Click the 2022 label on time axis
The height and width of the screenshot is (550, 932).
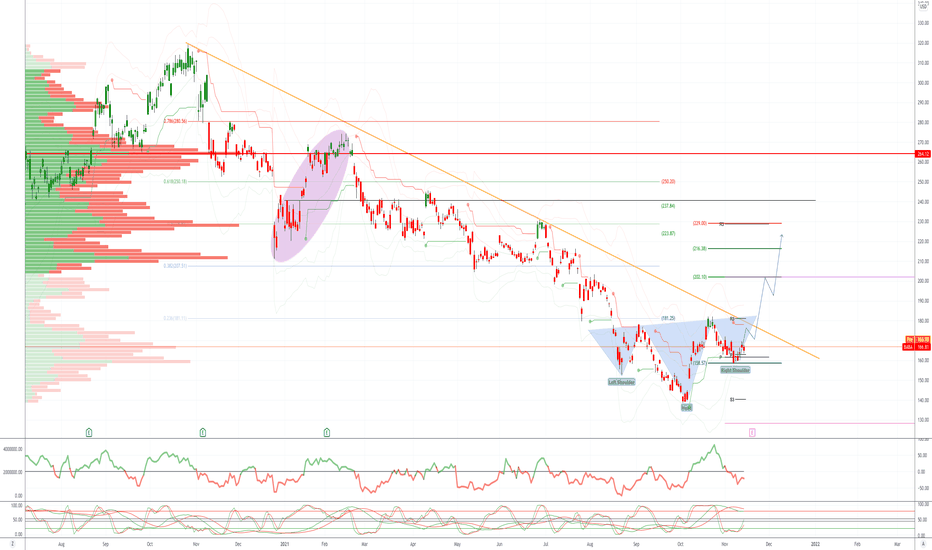[816, 544]
